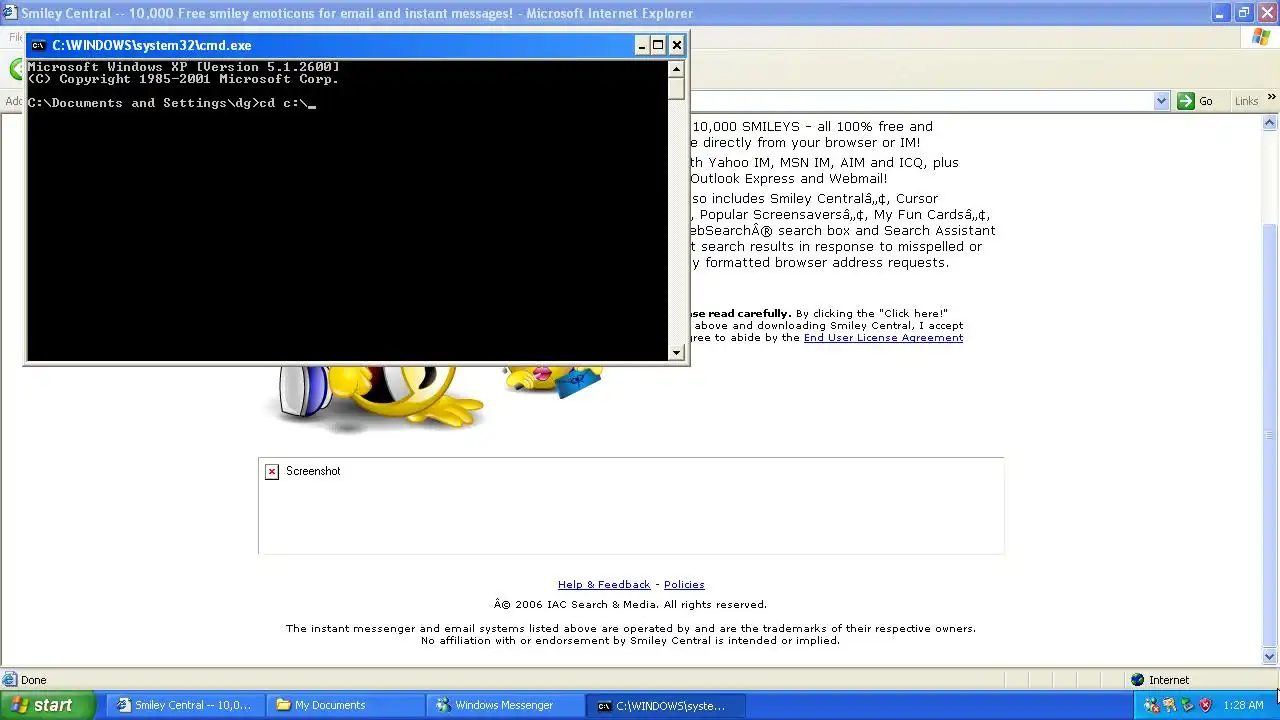Click the Windows Messenger tray icon
Viewport: 1280px width, 720px height.
1151,705
